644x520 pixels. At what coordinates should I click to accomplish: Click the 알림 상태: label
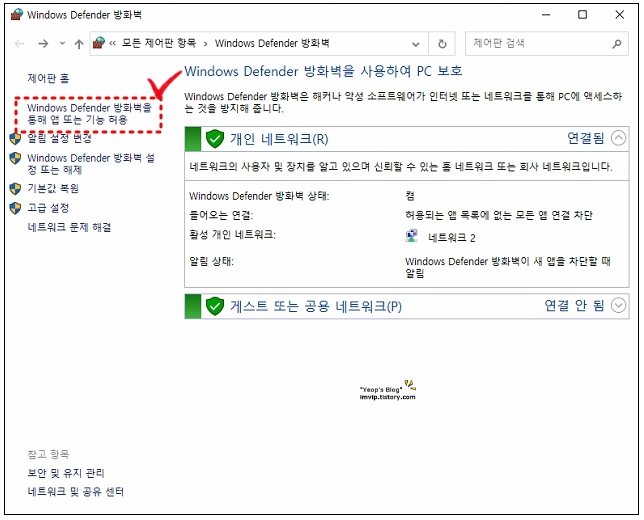[x=211, y=261]
